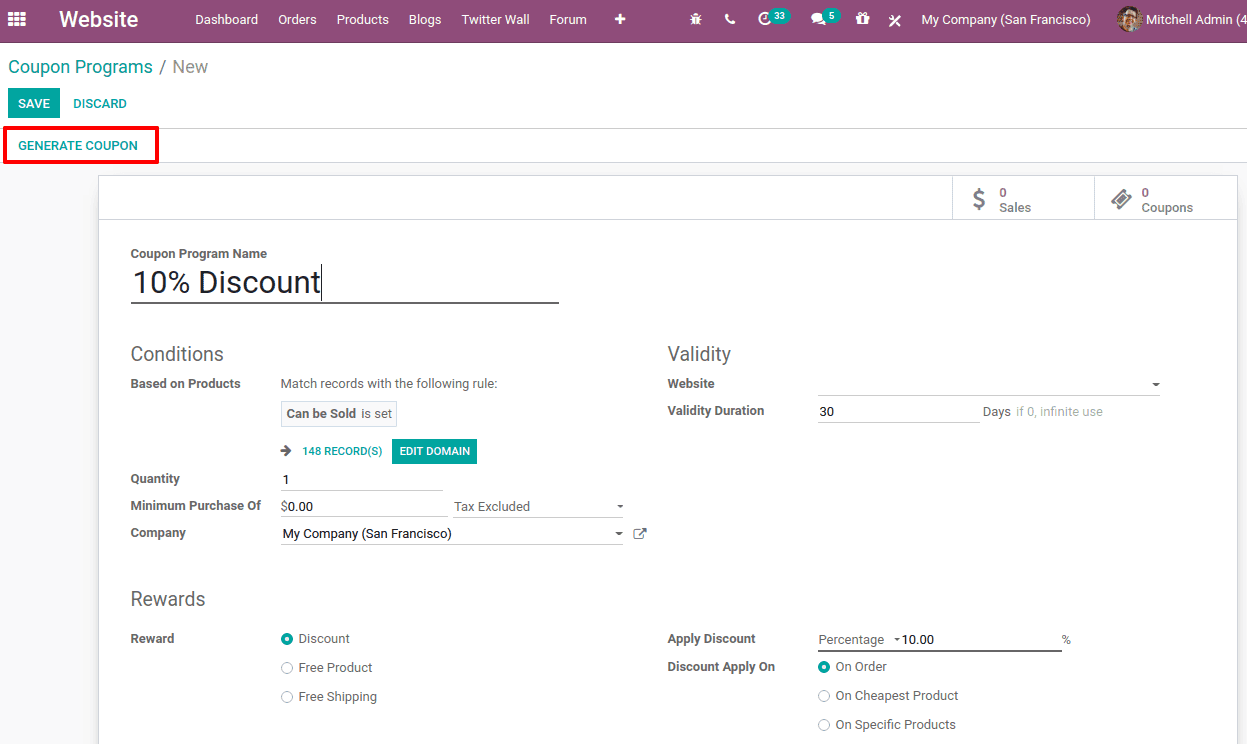The image size is (1247, 744).
Task: Click the 'New' breadcrumb text
Action: click(x=190, y=67)
